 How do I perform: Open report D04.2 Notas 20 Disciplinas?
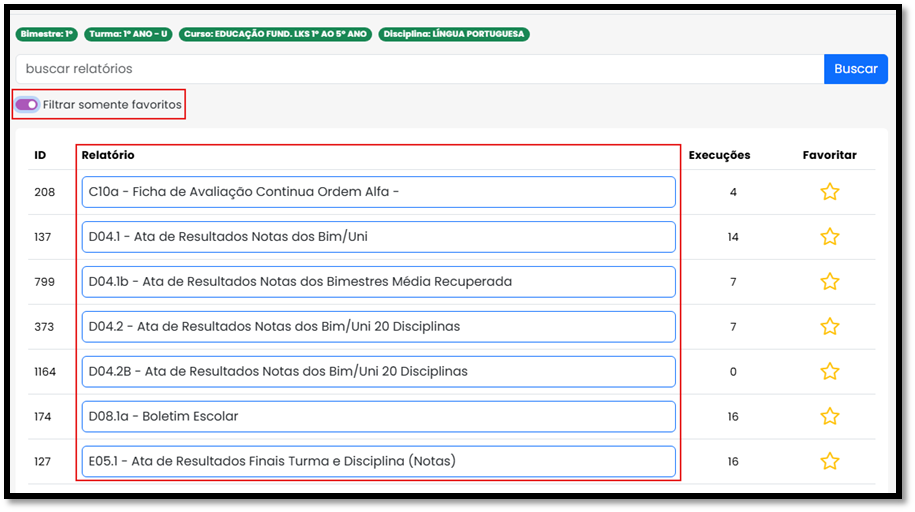pyautogui.click(x=378, y=326)
